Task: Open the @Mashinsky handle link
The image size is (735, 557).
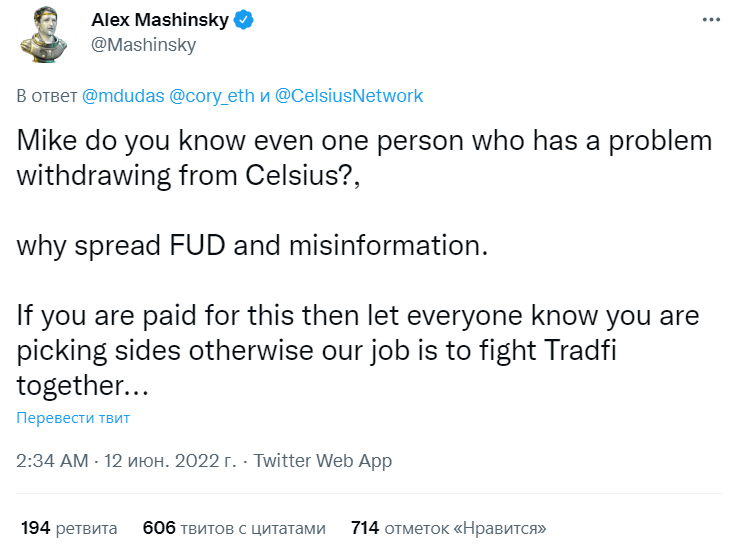Action: point(144,45)
